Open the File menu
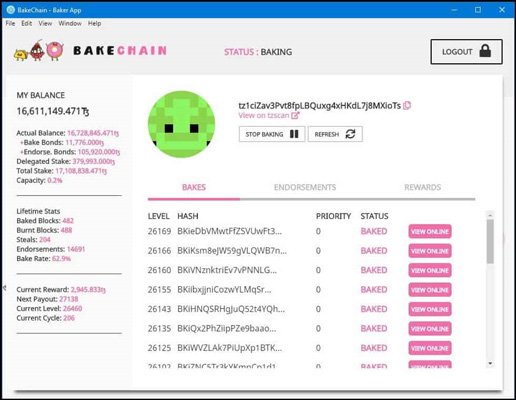This screenshot has height=400, width=516. 10,23
